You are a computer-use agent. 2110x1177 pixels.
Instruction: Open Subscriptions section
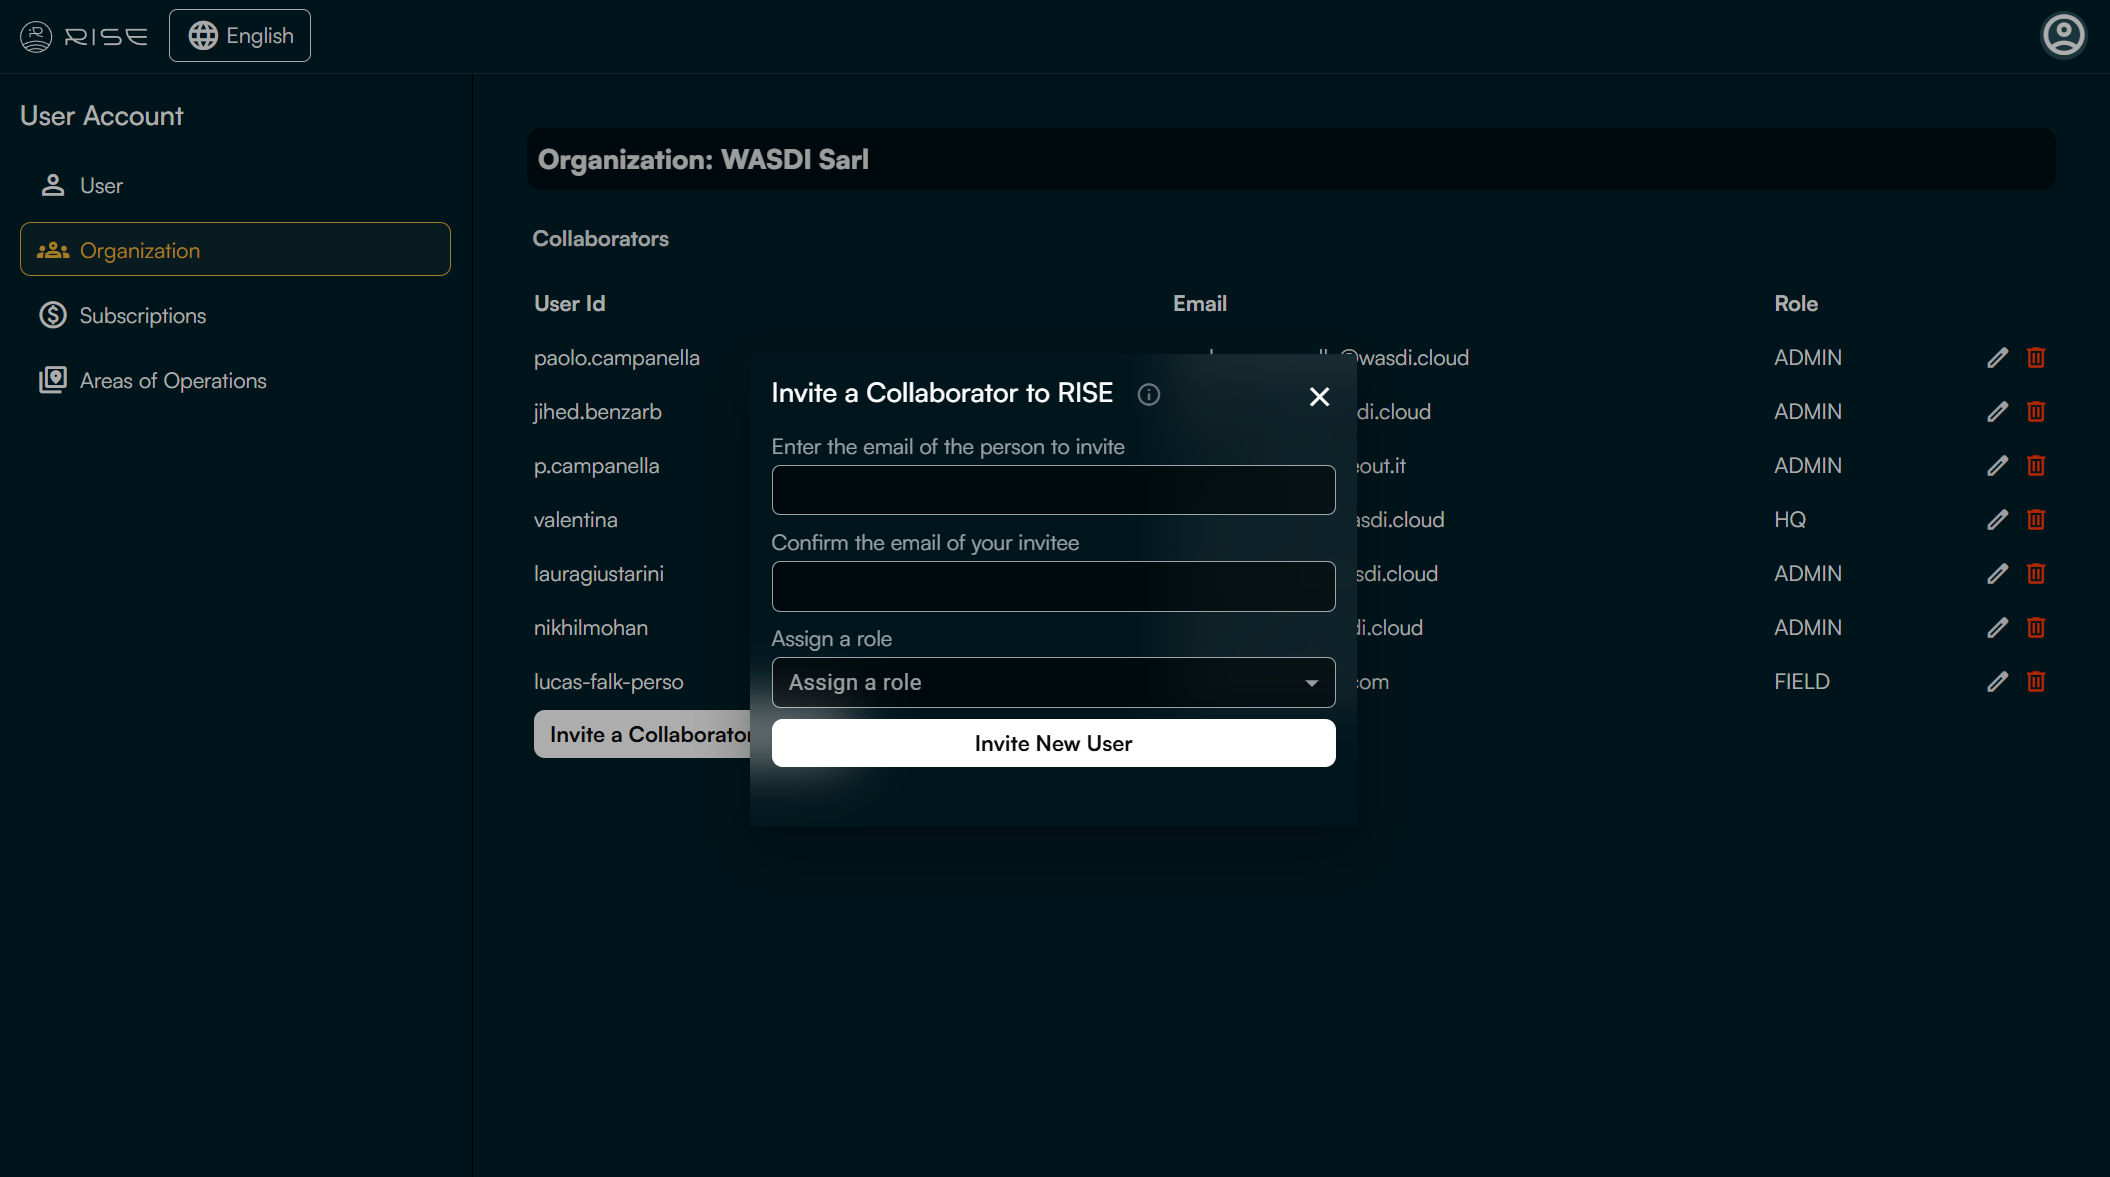pyautogui.click(x=235, y=316)
